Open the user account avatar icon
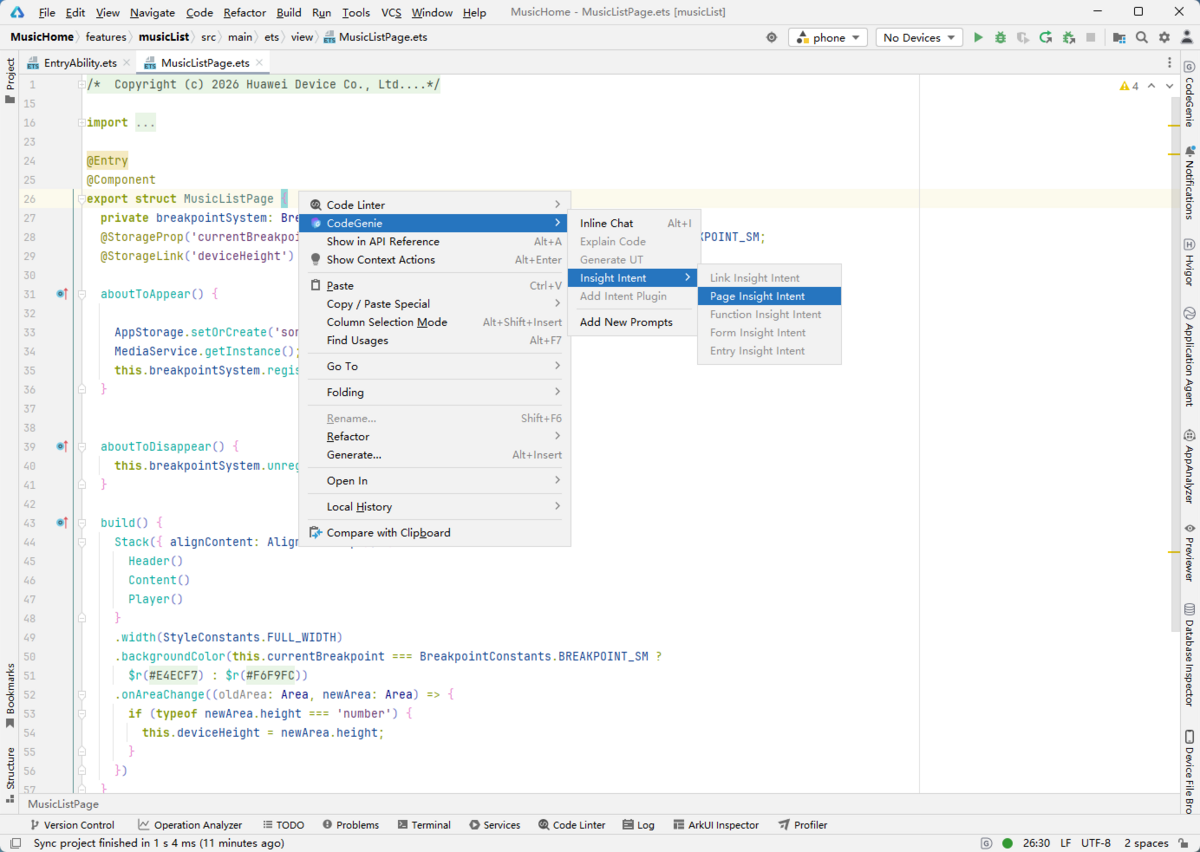 tap(1186, 38)
